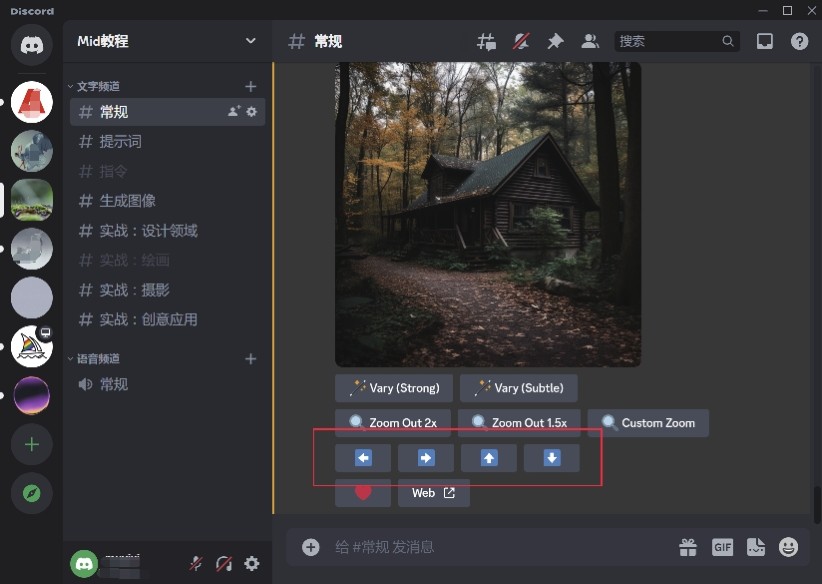Click Vary (Strong) button
This screenshot has height=584, width=822.
[394, 388]
